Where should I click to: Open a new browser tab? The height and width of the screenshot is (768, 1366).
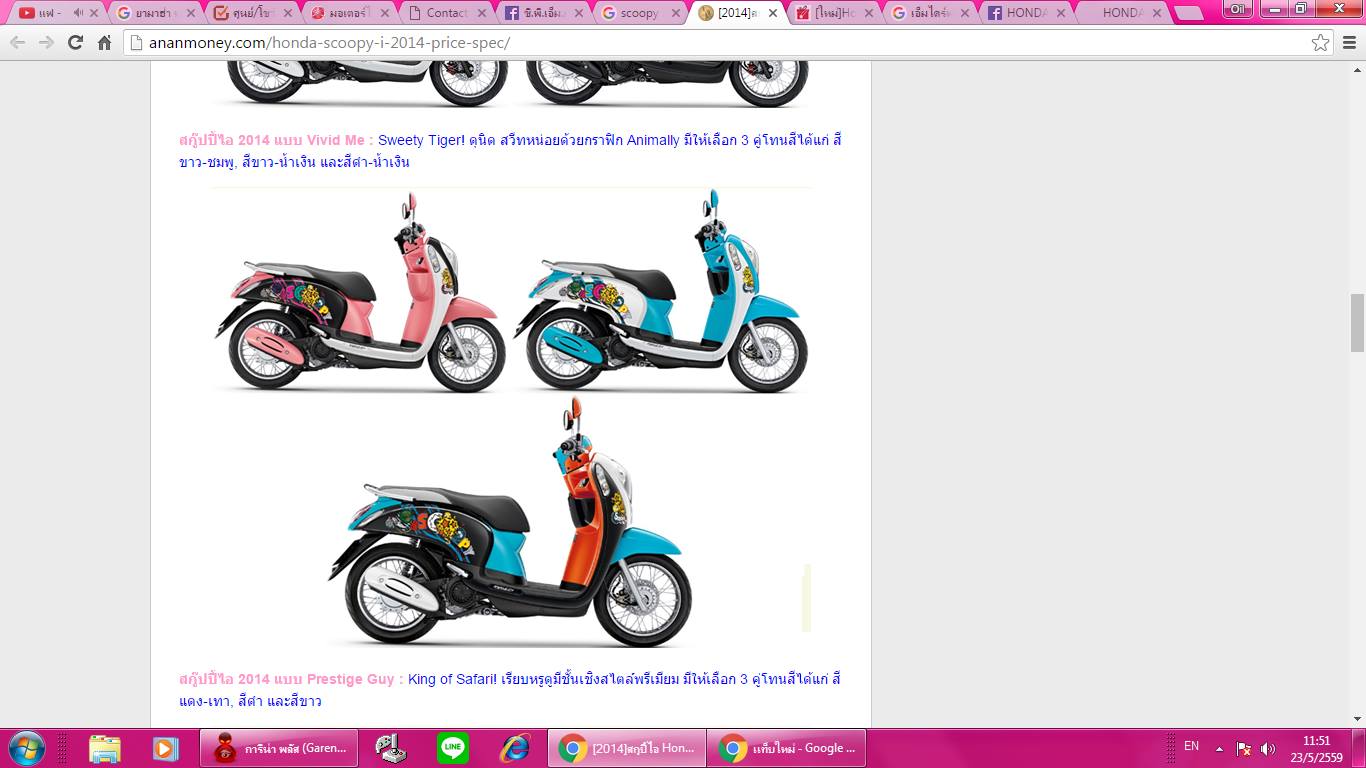tap(1188, 14)
